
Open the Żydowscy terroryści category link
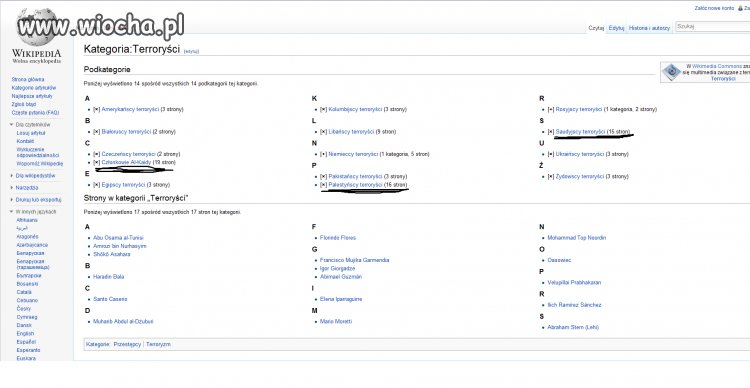580,177
